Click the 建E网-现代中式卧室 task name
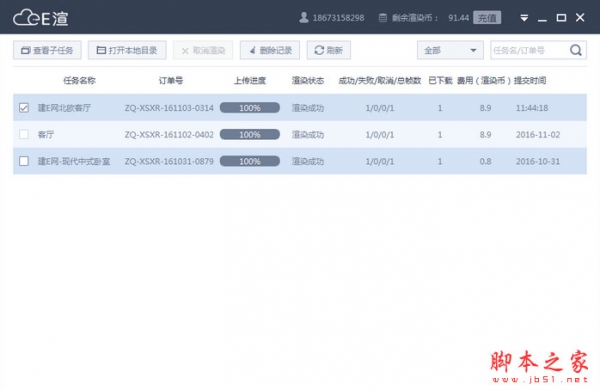 click(x=74, y=162)
